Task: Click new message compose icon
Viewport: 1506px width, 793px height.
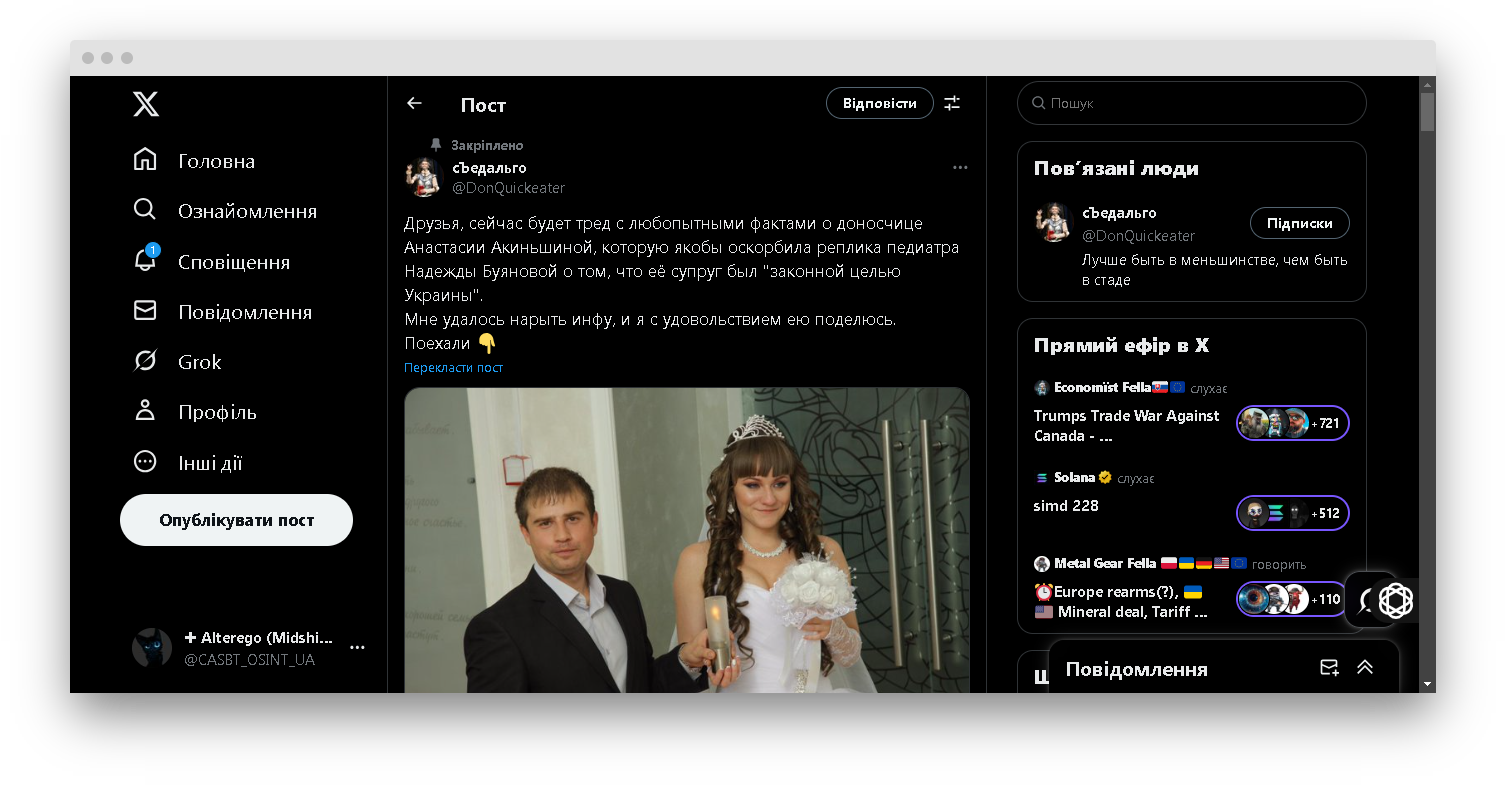Action: (1329, 668)
